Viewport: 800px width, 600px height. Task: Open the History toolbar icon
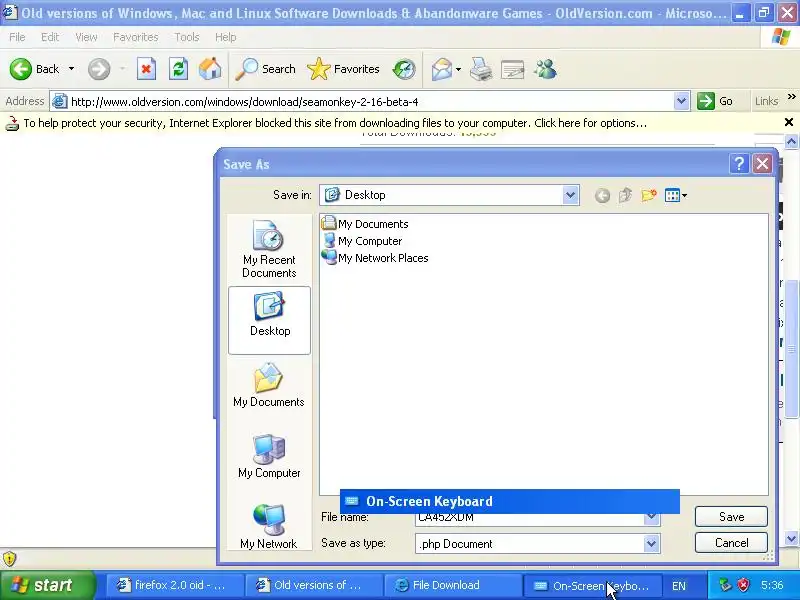pyautogui.click(x=404, y=69)
